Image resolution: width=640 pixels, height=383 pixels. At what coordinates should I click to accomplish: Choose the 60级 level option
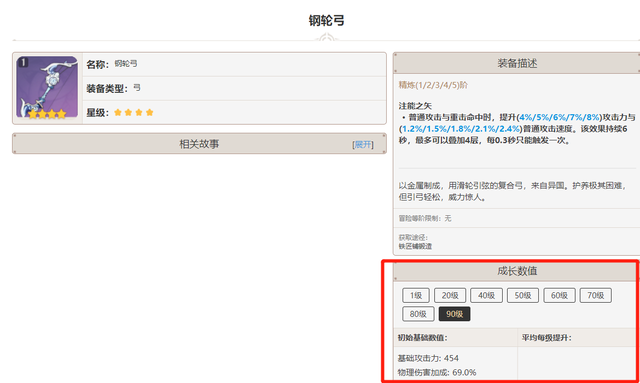[559, 295]
